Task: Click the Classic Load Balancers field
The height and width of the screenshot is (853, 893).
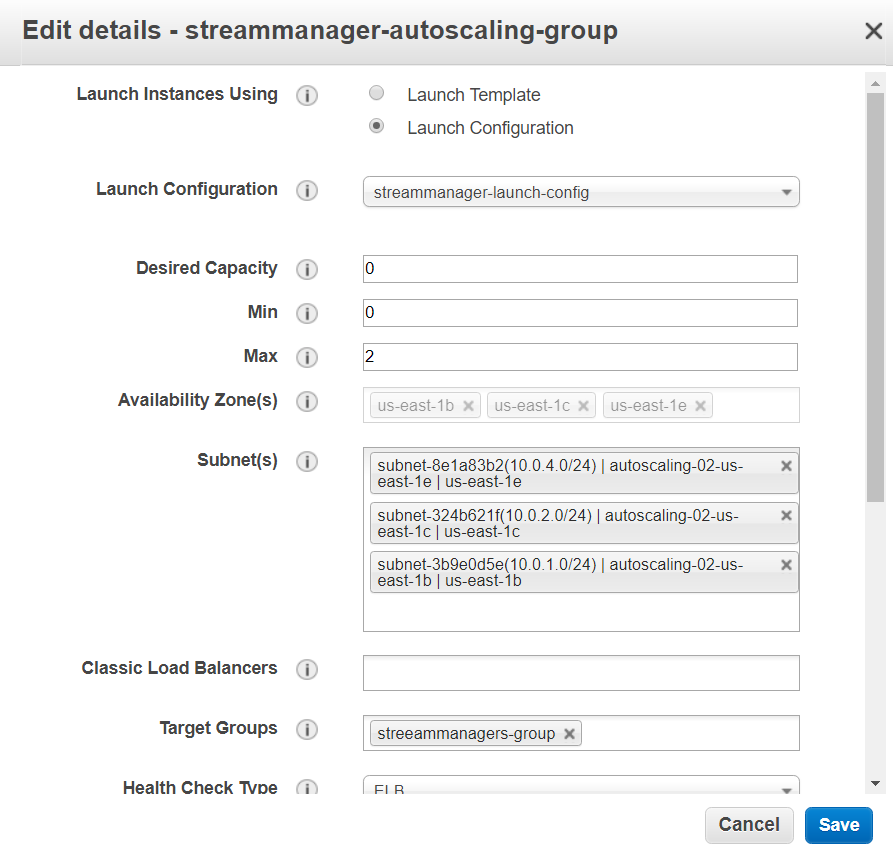Action: coord(581,673)
